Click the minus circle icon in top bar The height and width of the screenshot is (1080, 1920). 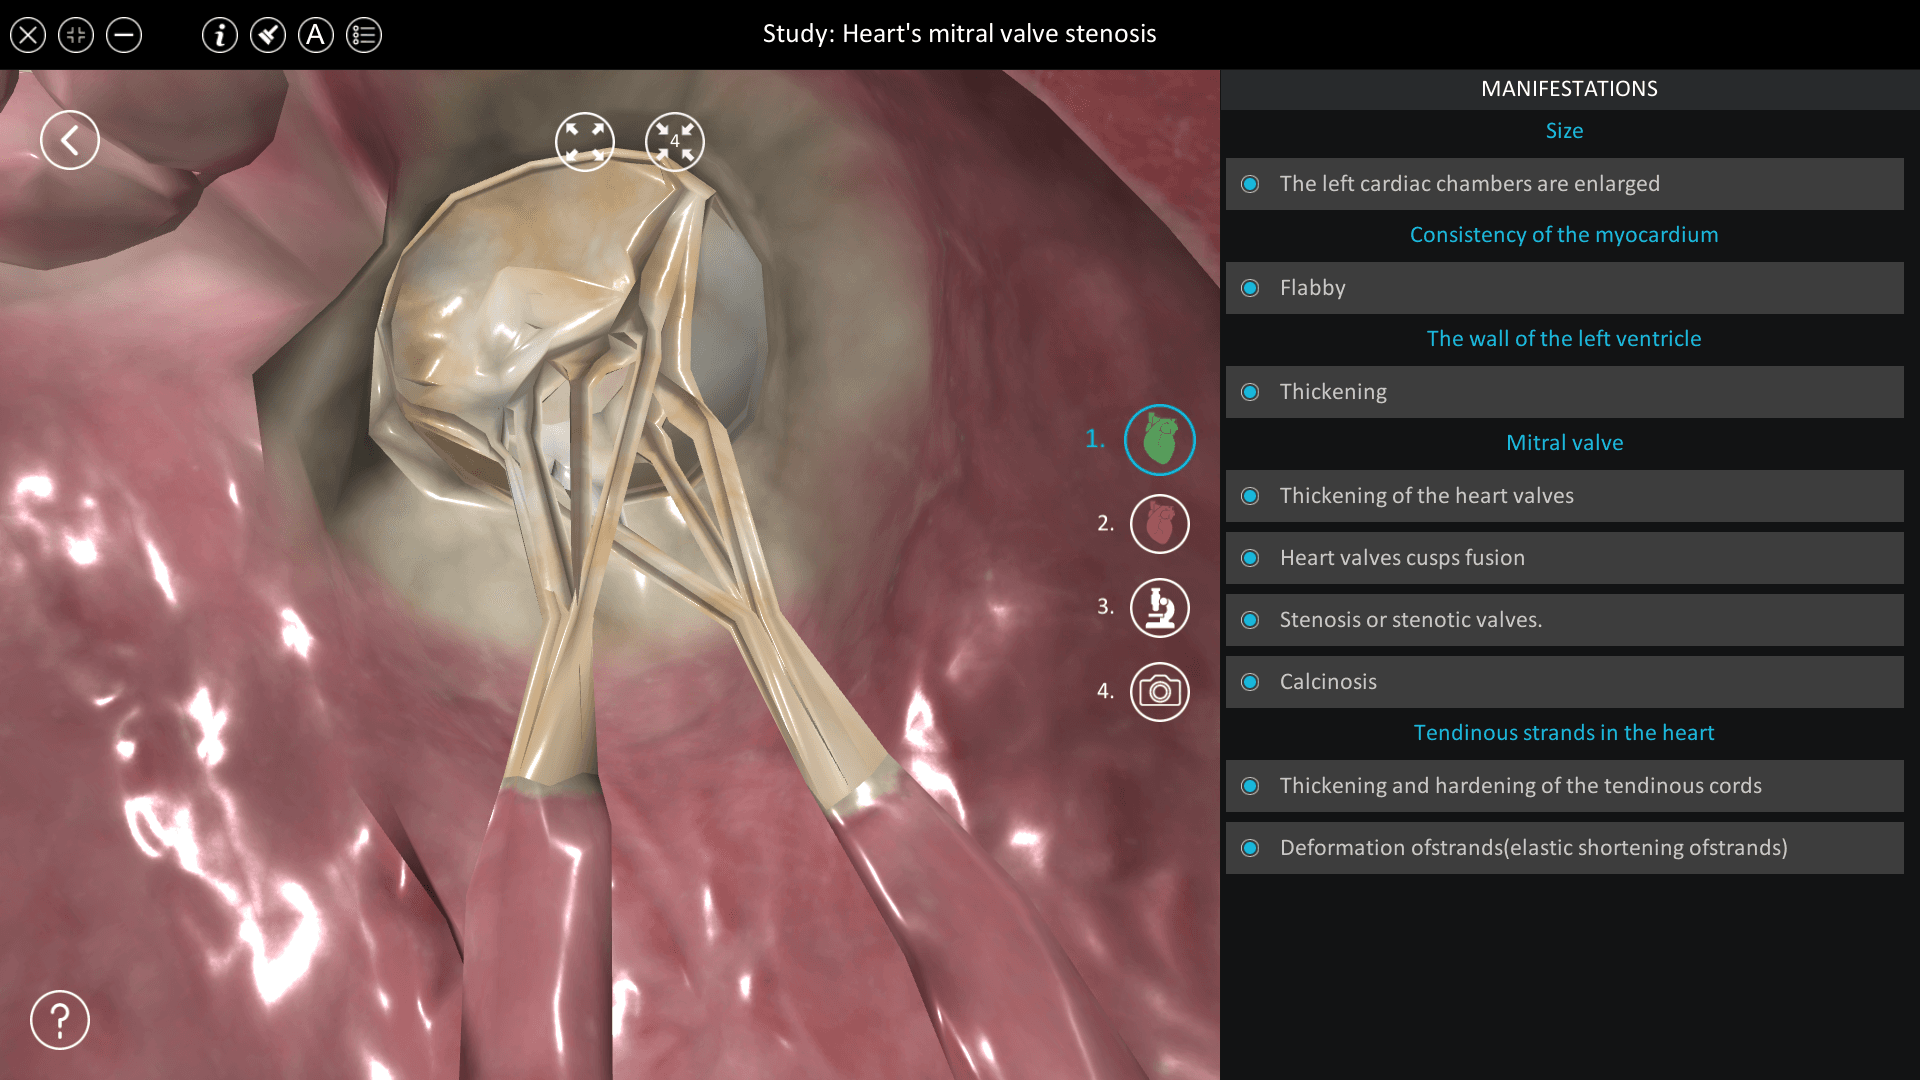pos(124,36)
